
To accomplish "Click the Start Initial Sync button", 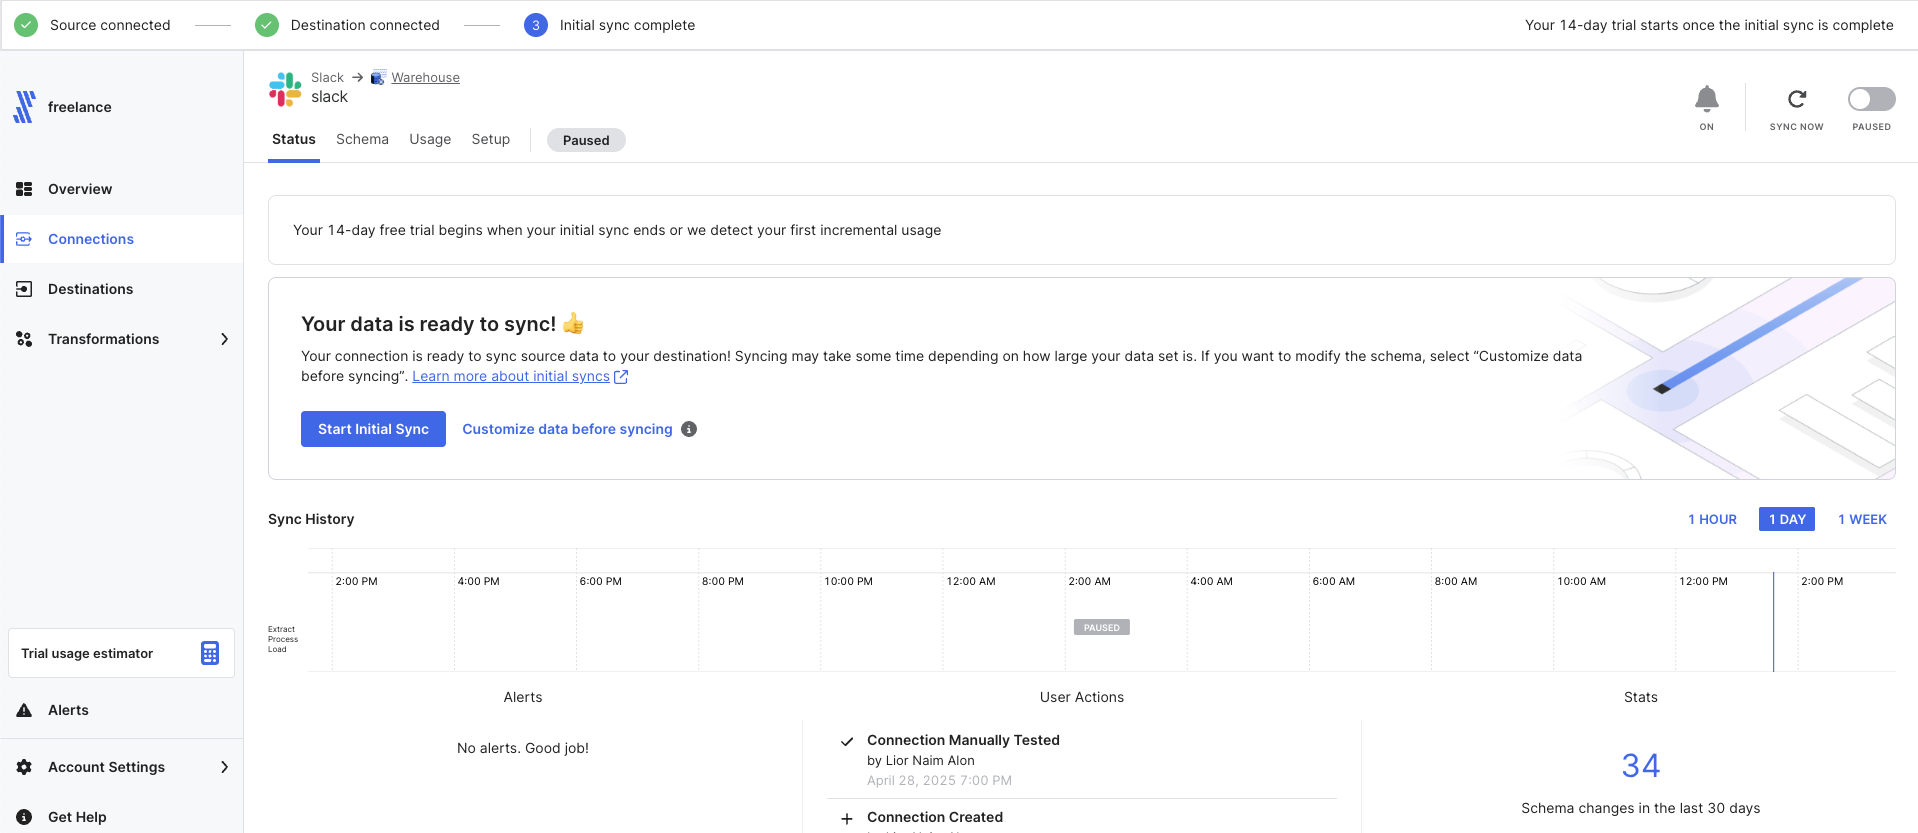I will (373, 429).
